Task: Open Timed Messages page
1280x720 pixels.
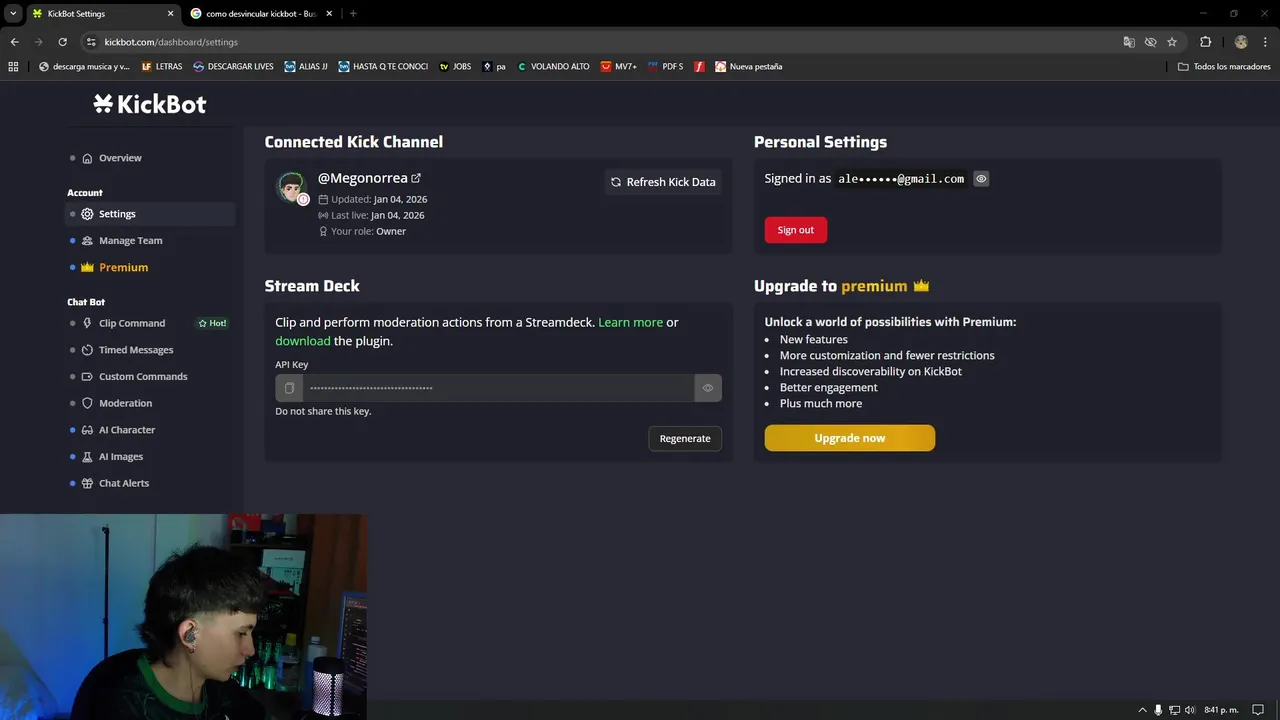Action: pos(136,350)
